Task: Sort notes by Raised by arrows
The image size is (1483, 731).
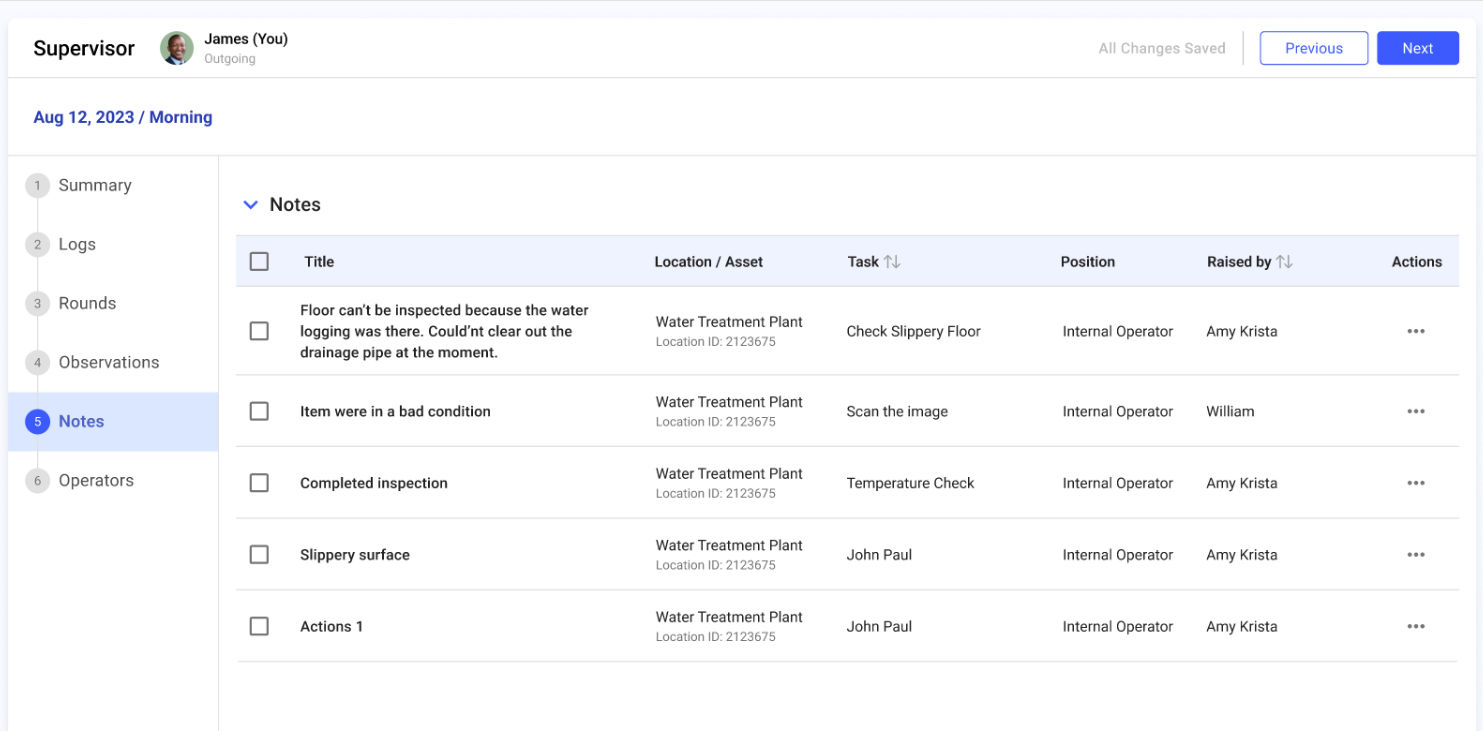Action: point(1284,262)
